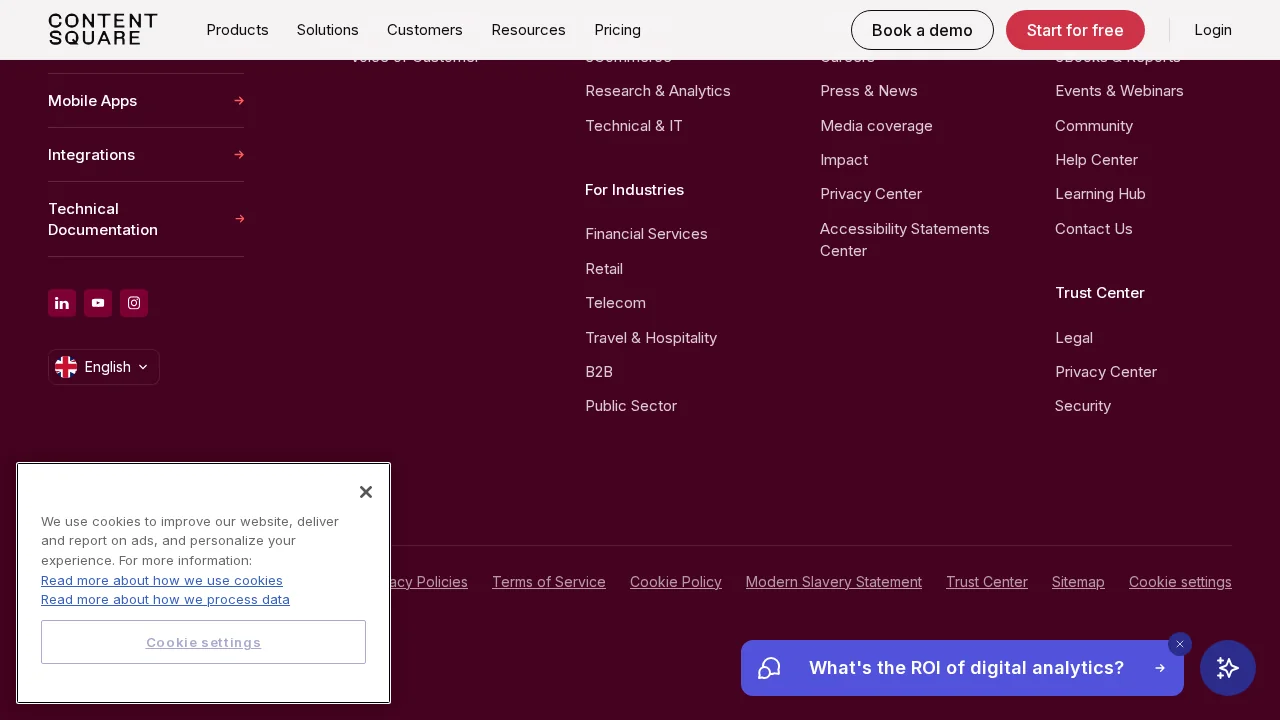Open the Terms of Service page
Image resolution: width=1280 pixels, height=720 pixels.
(548, 581)
